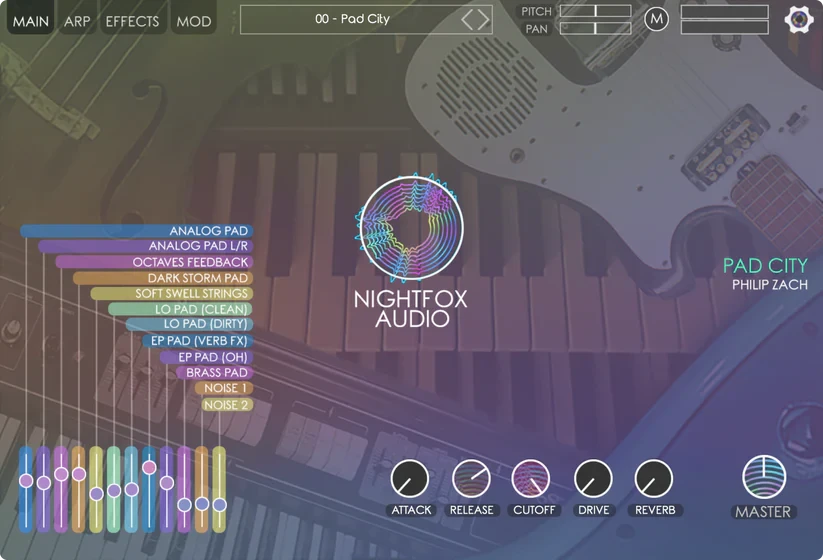Advance to next preset with right arrow
The width and height of the screenshot is (823, 560).
click(483, 19)
